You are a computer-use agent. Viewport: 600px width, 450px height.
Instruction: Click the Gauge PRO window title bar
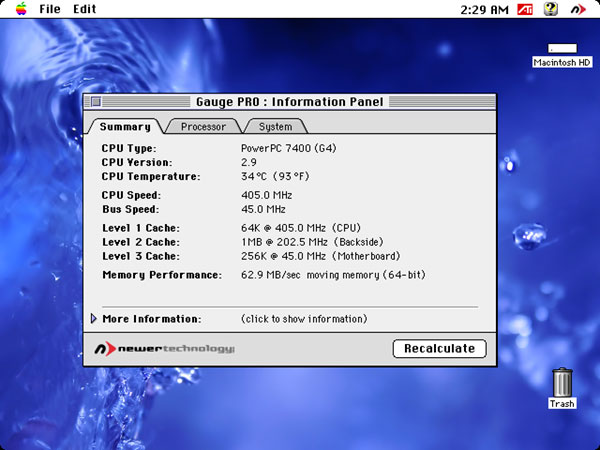point(289,101)
